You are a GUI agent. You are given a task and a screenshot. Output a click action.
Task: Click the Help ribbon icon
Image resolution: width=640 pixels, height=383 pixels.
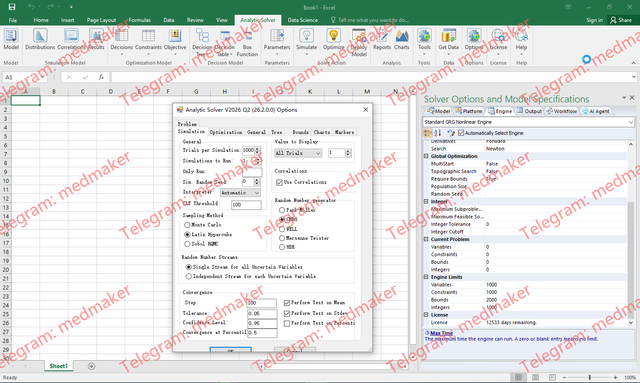521,36
